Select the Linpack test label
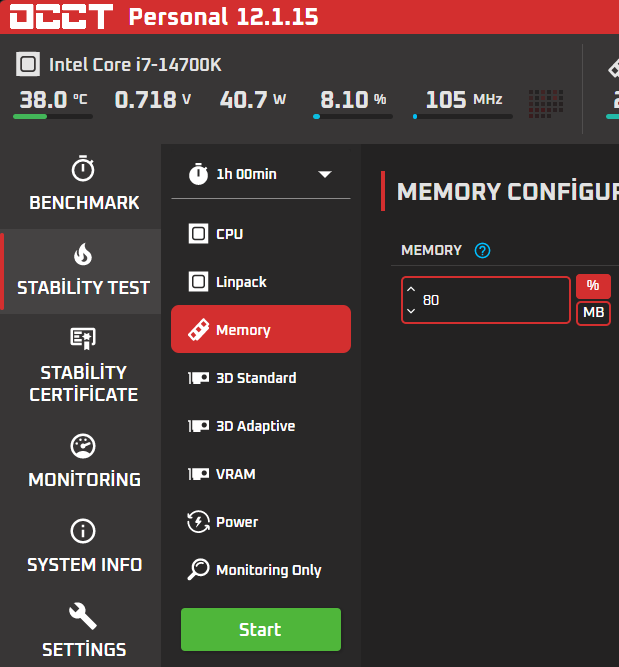 (x=241, y=282)
